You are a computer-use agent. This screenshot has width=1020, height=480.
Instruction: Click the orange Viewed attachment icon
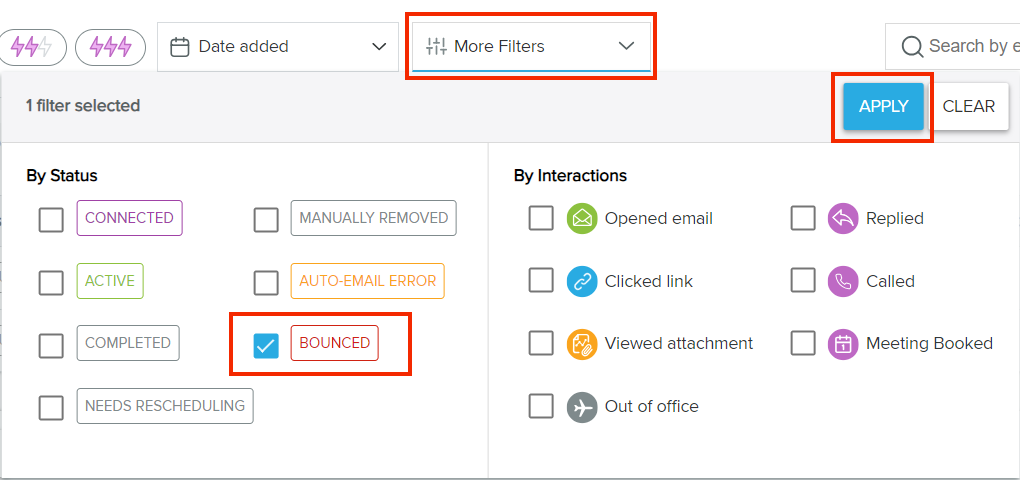pos(582,344)
